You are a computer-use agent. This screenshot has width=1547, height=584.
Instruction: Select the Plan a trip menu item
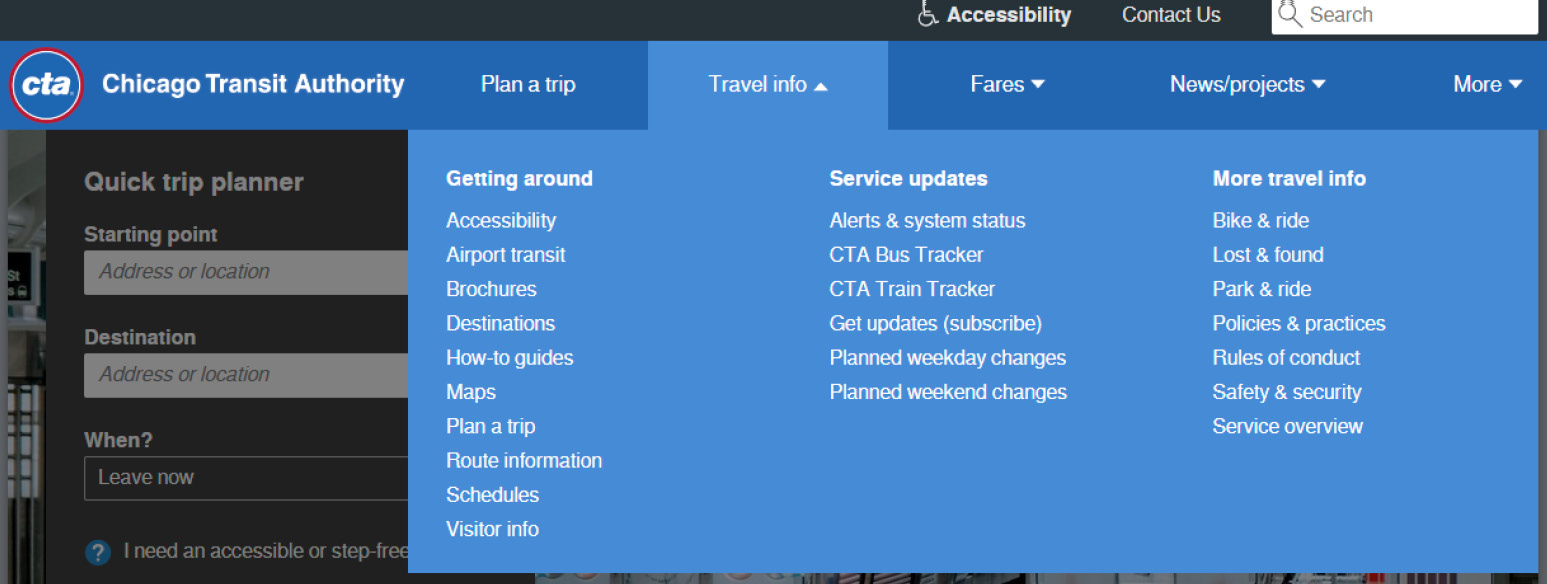528,84
